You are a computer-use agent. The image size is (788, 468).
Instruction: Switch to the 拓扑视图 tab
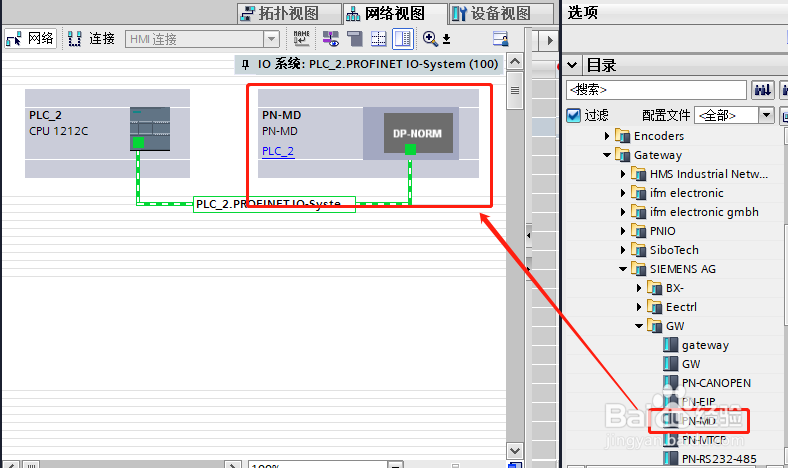289,13
